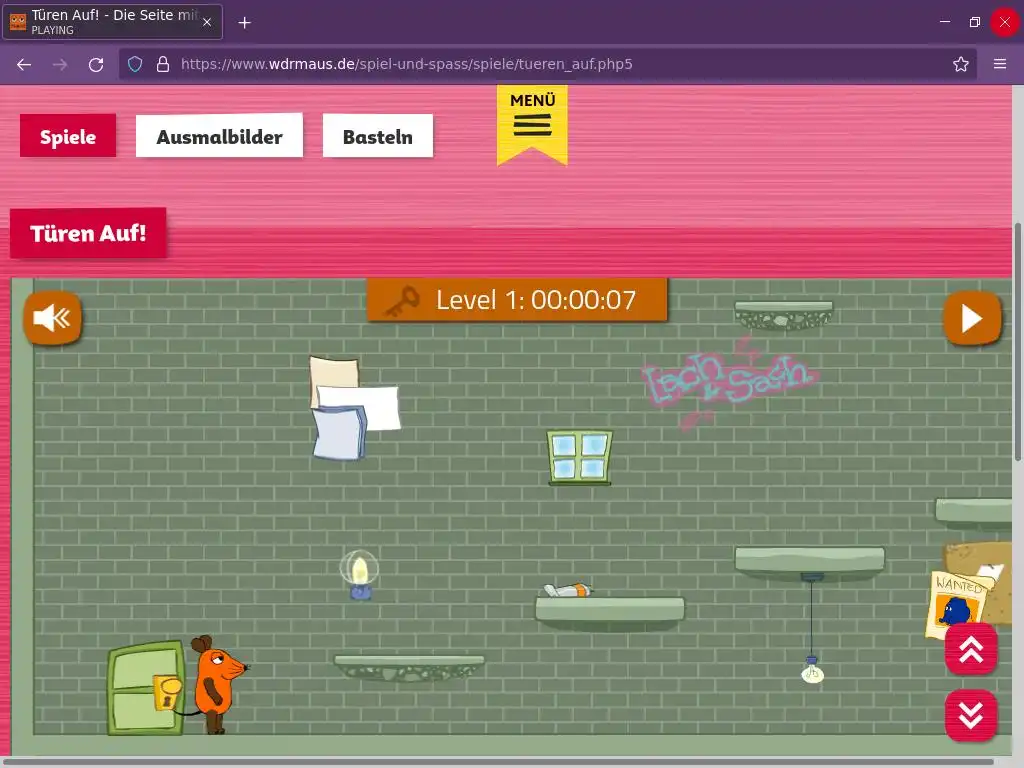Viewport: 1024px width, 768px height.
Task: Click the stack of papers on the wall
Action: 353,408
